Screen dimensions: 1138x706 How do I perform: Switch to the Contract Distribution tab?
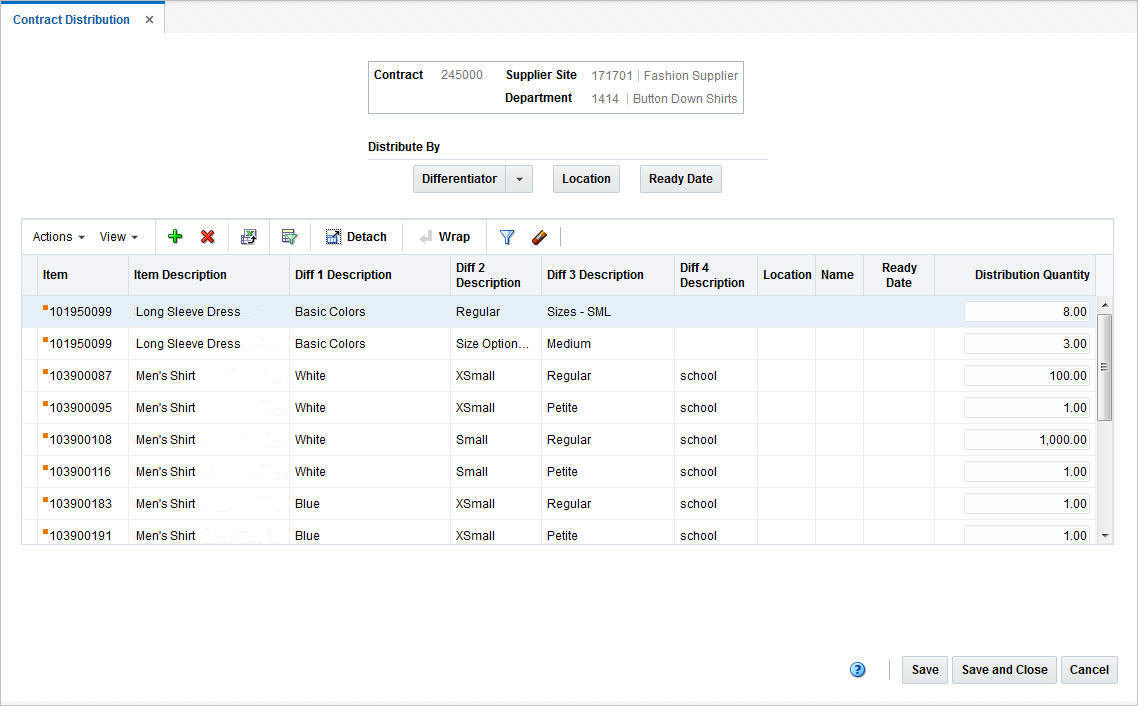pos(70,19)
